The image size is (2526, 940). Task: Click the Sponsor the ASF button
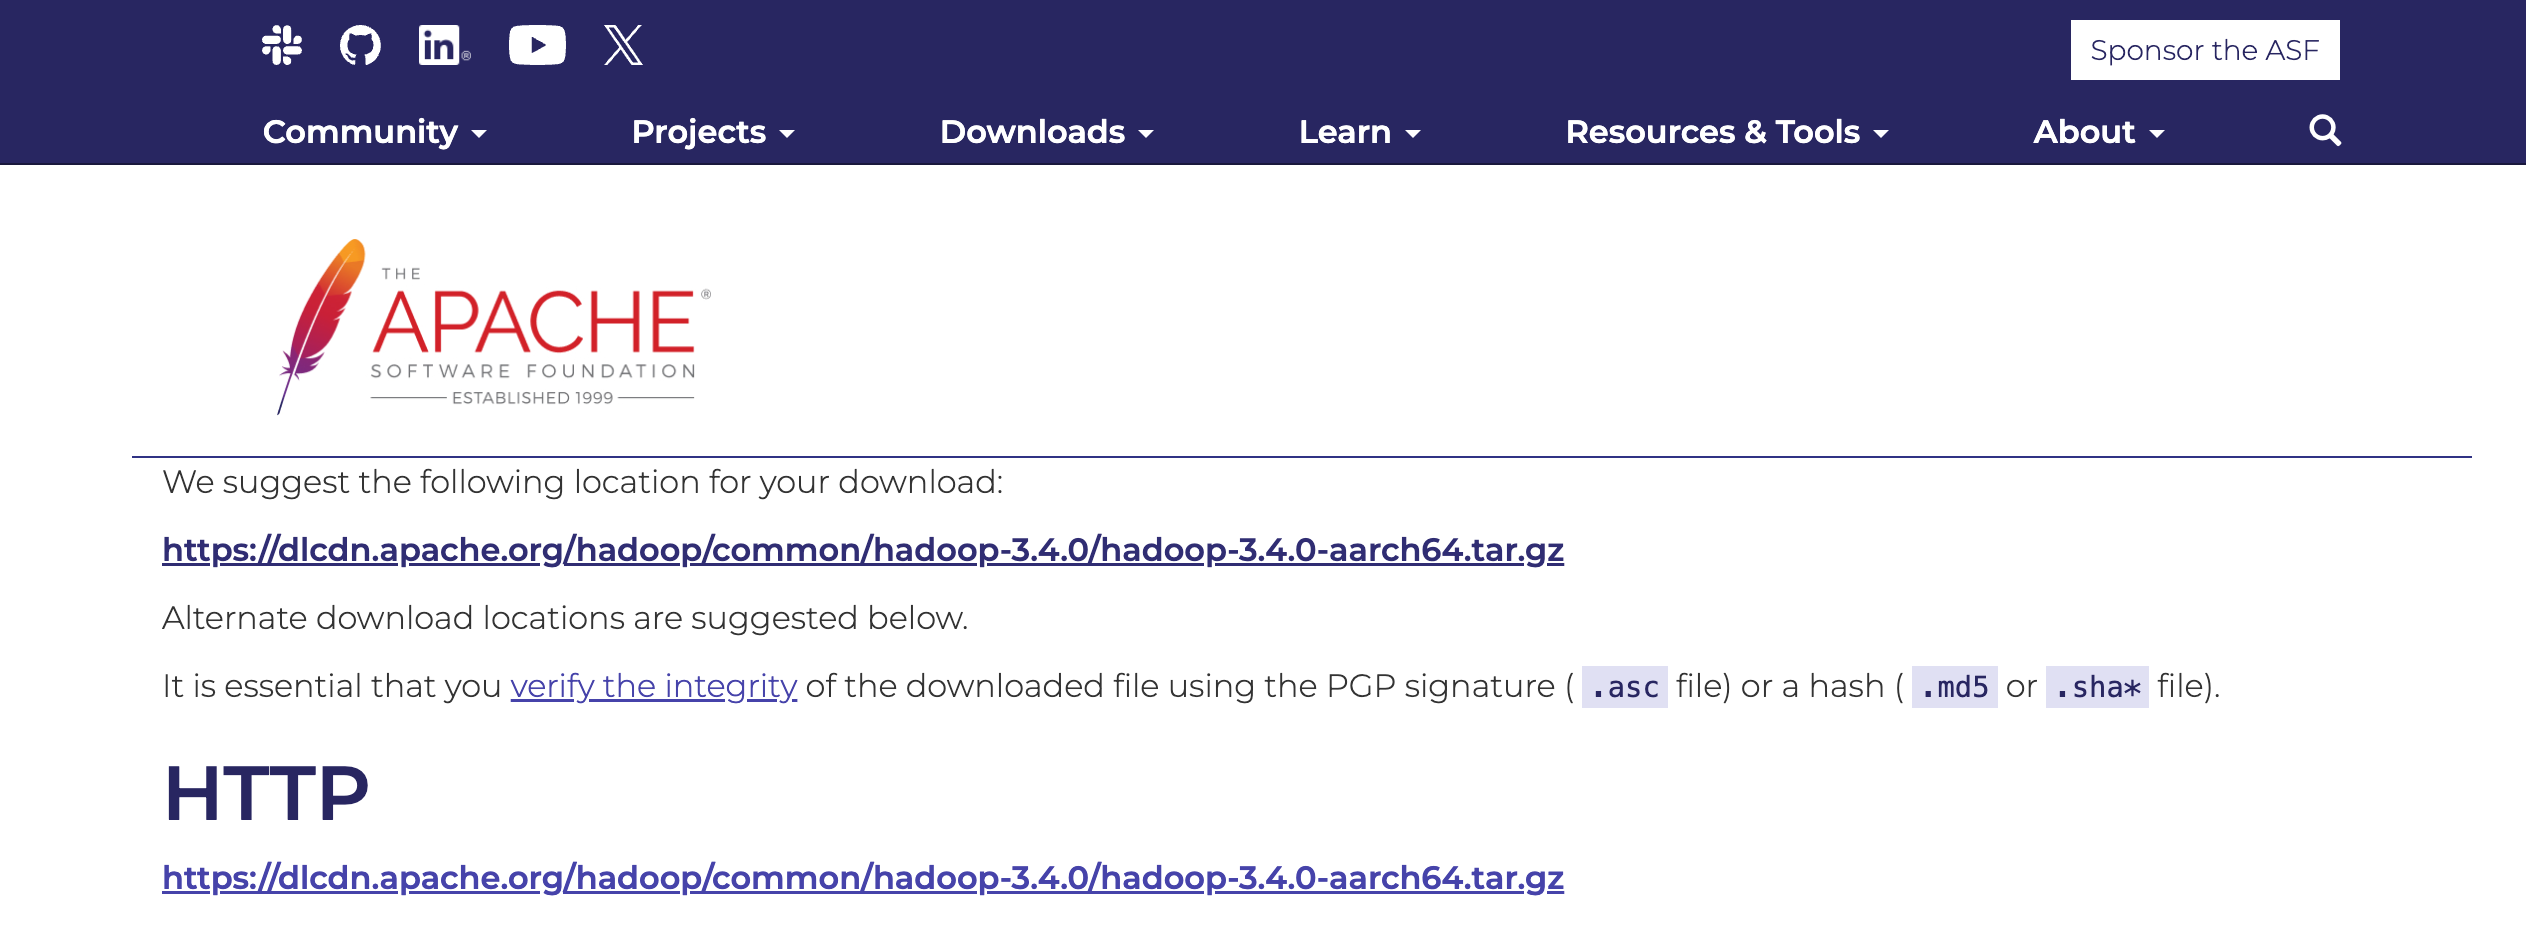[x=2205, y=50]
